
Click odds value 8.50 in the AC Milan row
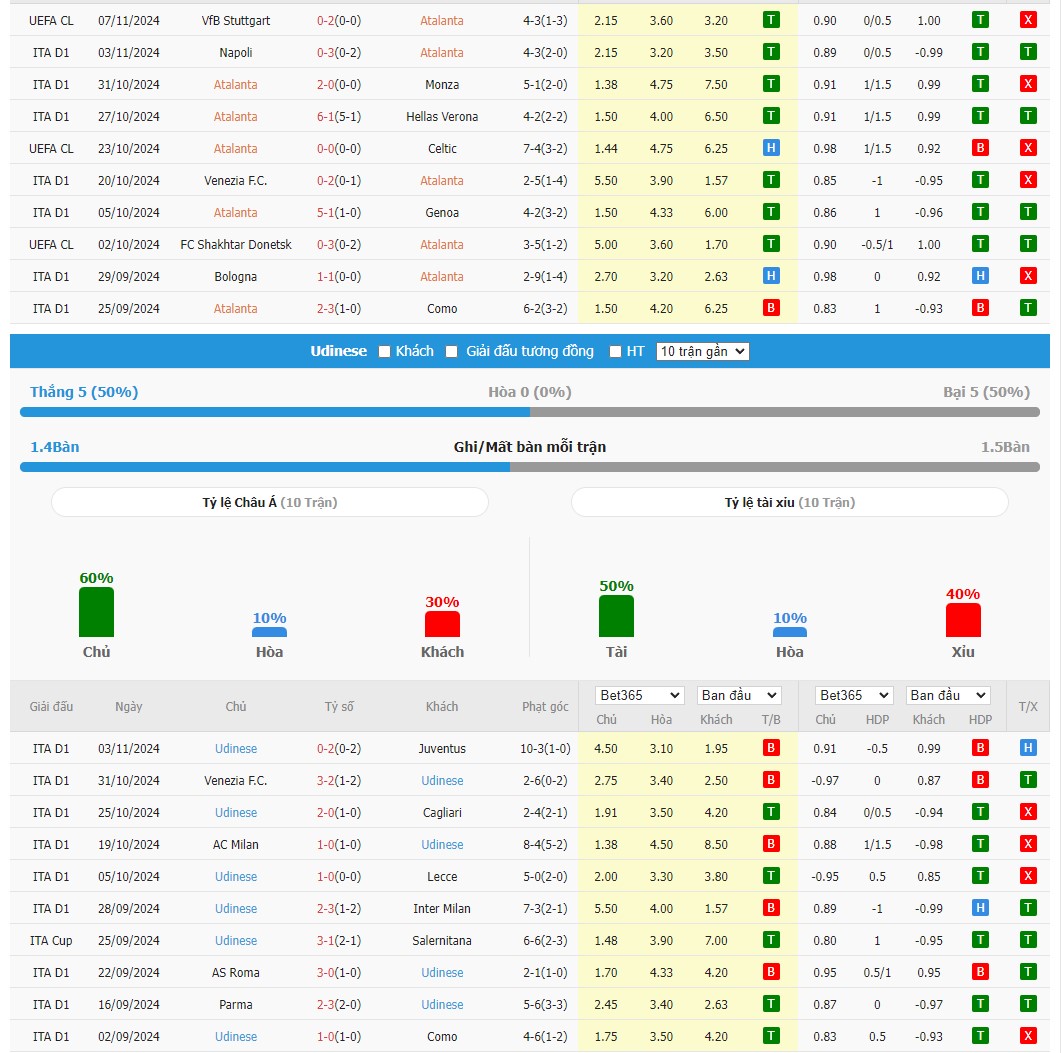[716, 845]
